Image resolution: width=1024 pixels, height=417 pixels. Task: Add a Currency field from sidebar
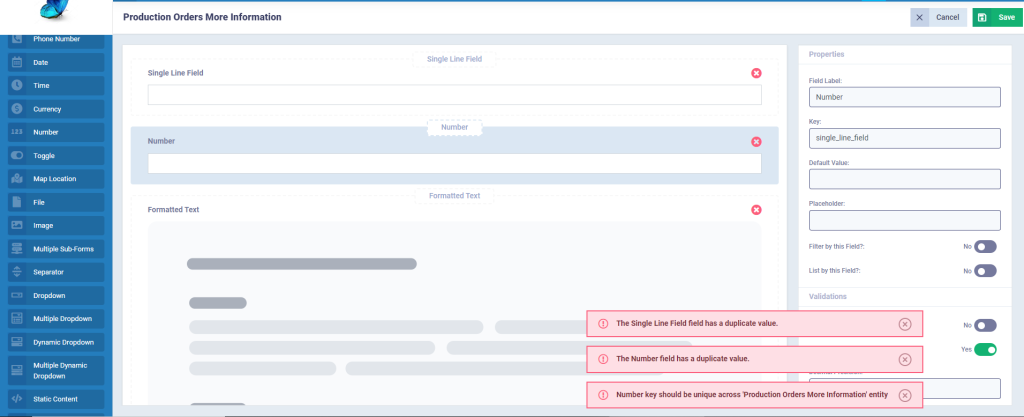pos(56,109)
